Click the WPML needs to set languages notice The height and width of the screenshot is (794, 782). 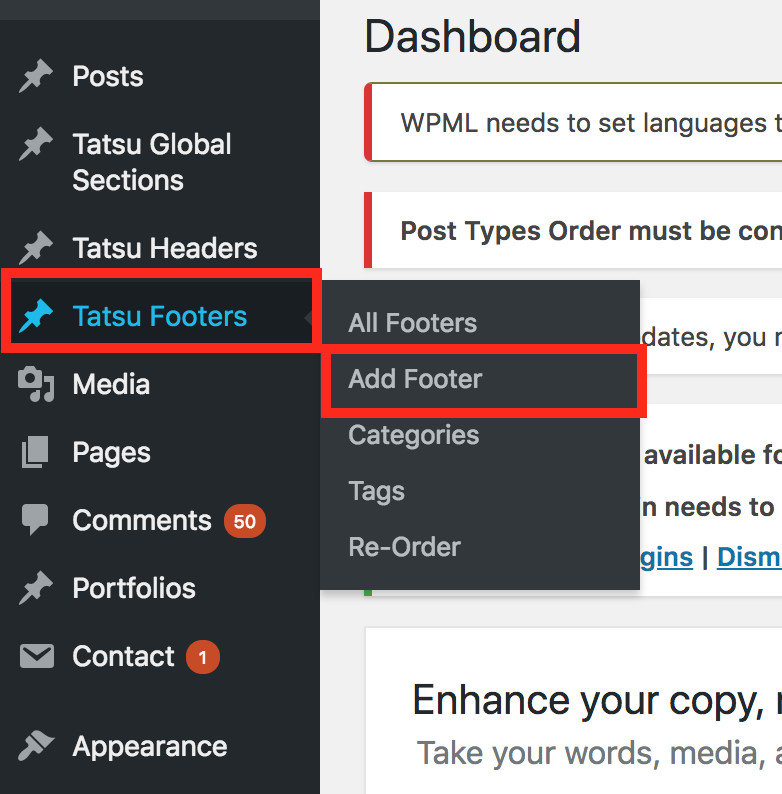pyautogui.click(x=591, y=124)
